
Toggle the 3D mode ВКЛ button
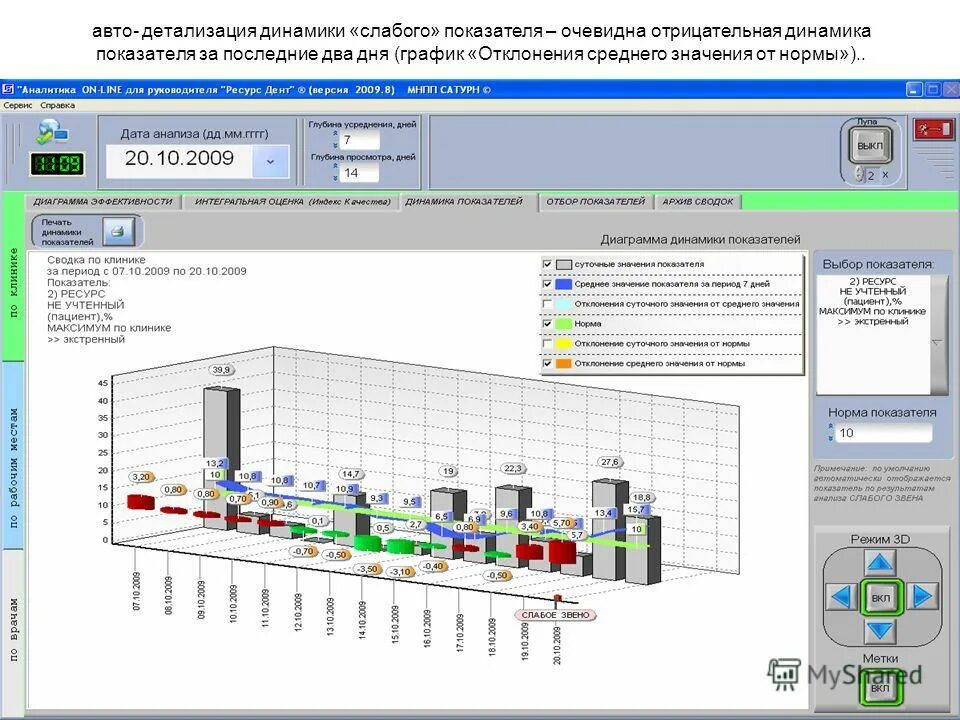click(x=880, y=598)
